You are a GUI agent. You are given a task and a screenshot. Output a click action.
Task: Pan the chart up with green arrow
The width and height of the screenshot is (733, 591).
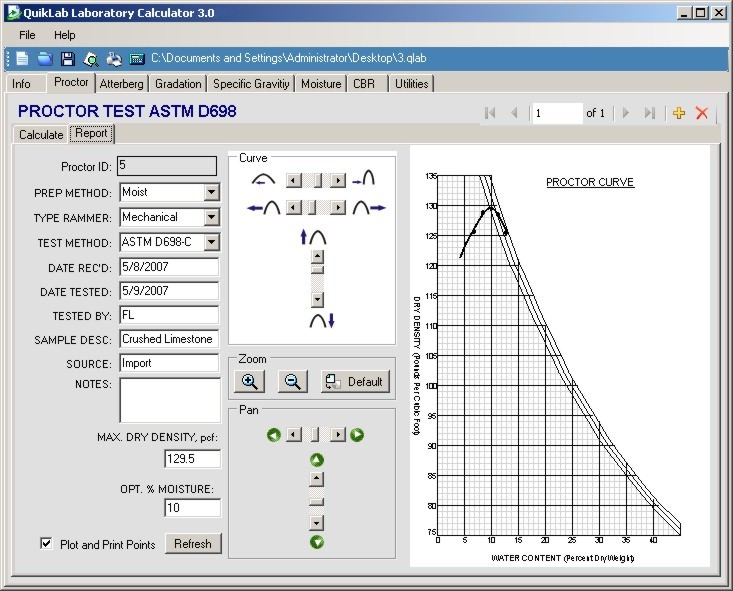tap(316, 460)
